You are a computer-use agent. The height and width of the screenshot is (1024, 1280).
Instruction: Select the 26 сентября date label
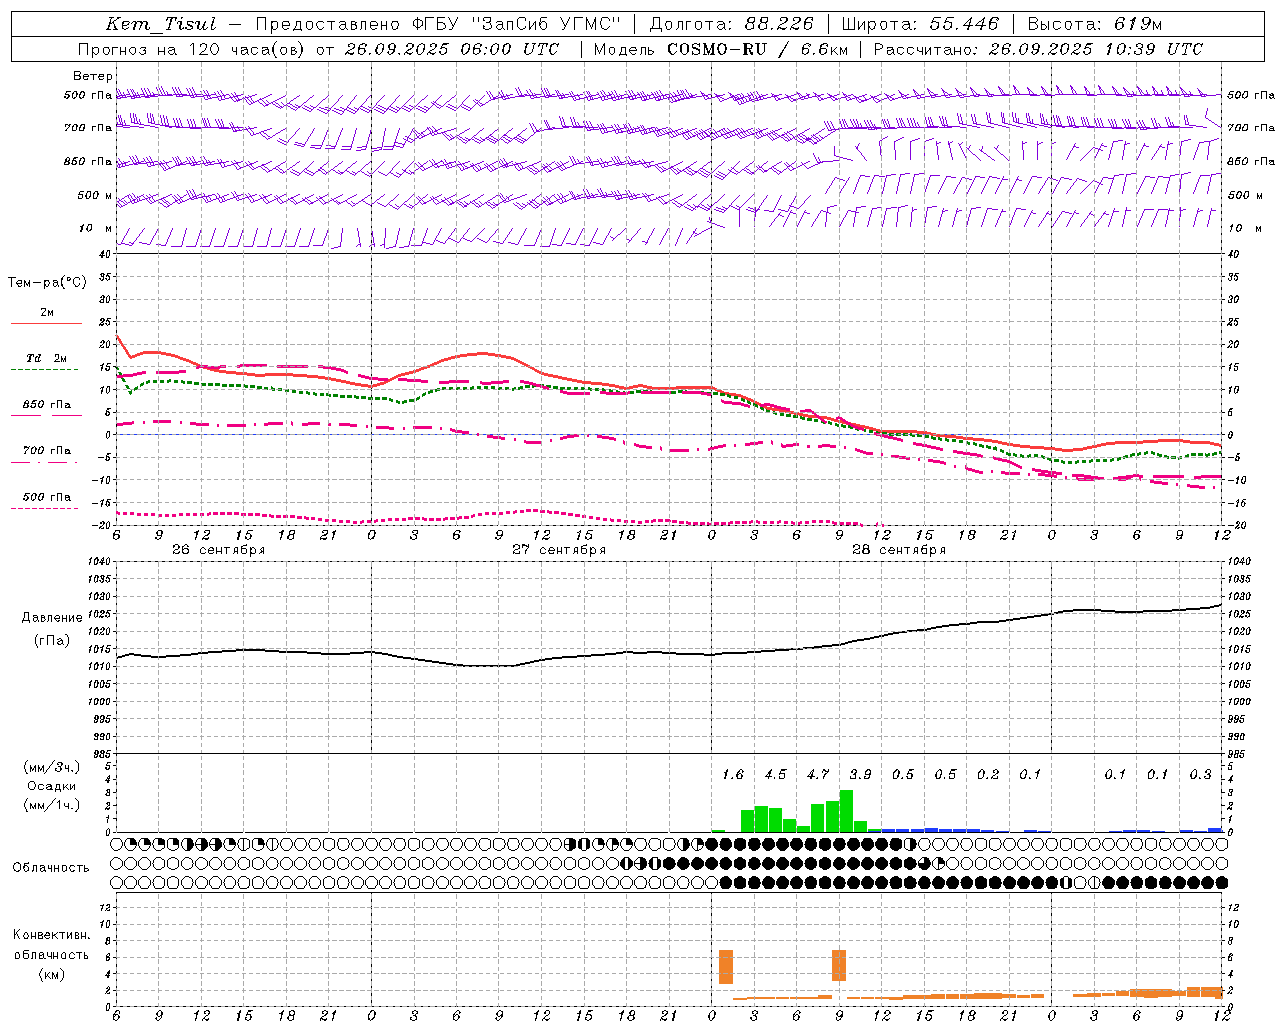click(x=218, y=550)
